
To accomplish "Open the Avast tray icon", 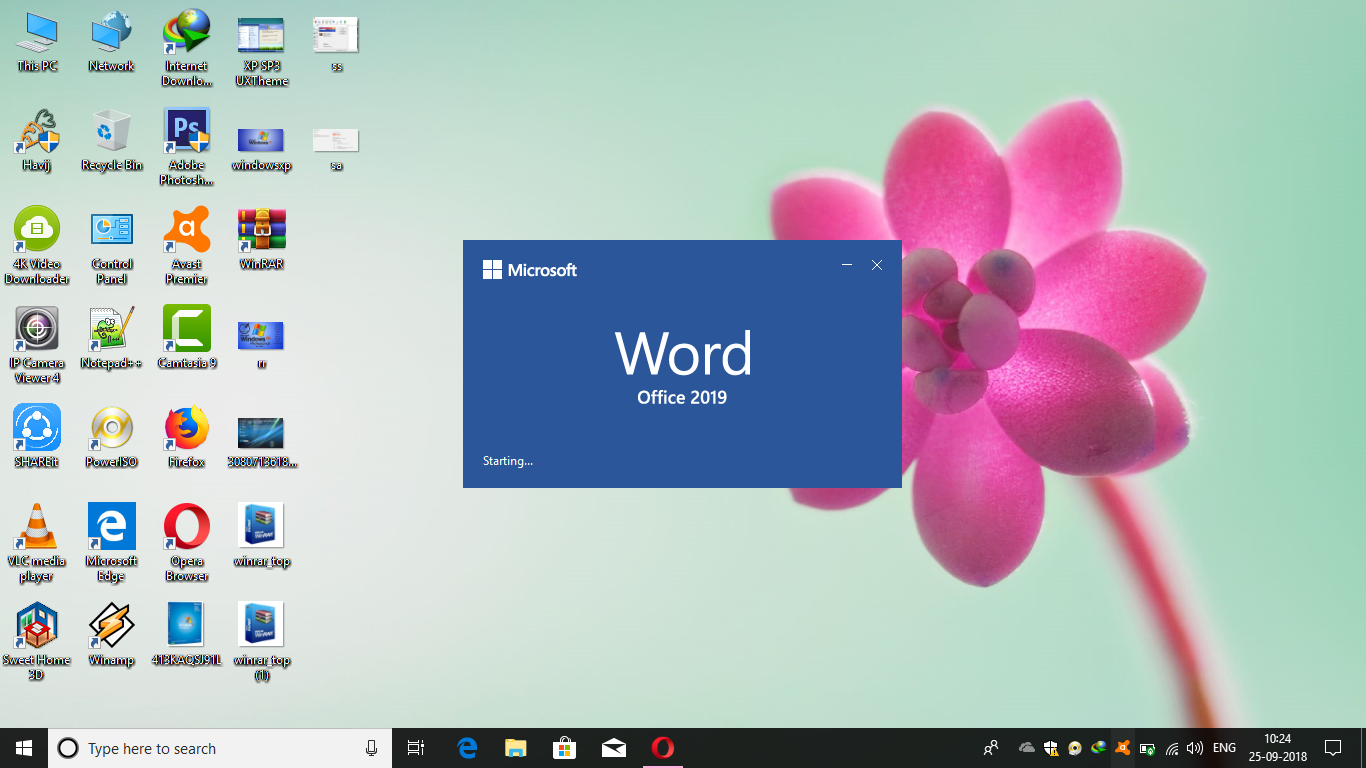I will (x=1123, y=748).
